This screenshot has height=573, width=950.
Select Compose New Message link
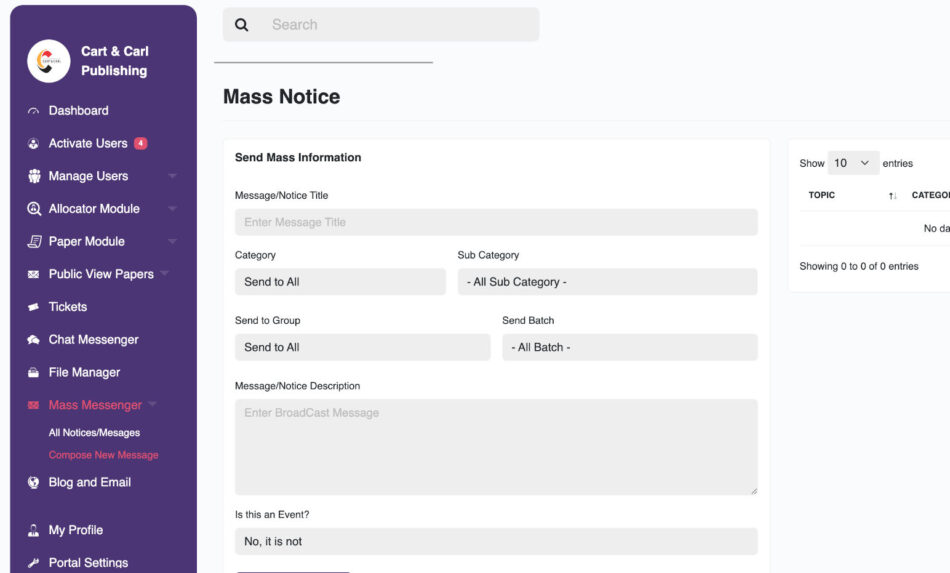coord(103,455)
